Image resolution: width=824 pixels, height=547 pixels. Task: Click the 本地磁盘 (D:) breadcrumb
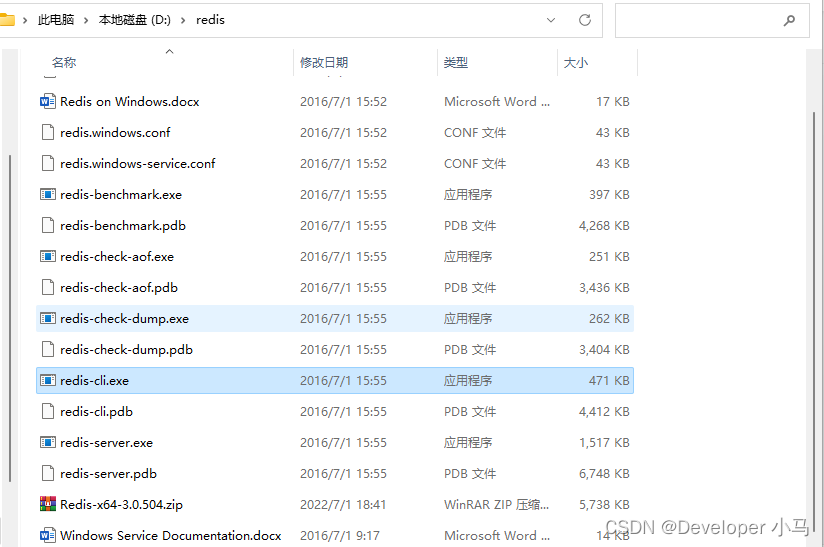tap(135, 20)
